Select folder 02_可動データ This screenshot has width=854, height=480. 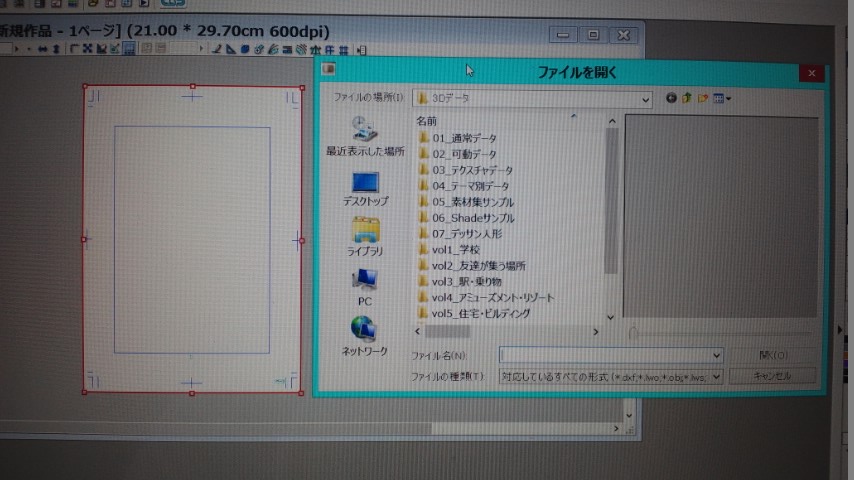click(x=458, y=154)
